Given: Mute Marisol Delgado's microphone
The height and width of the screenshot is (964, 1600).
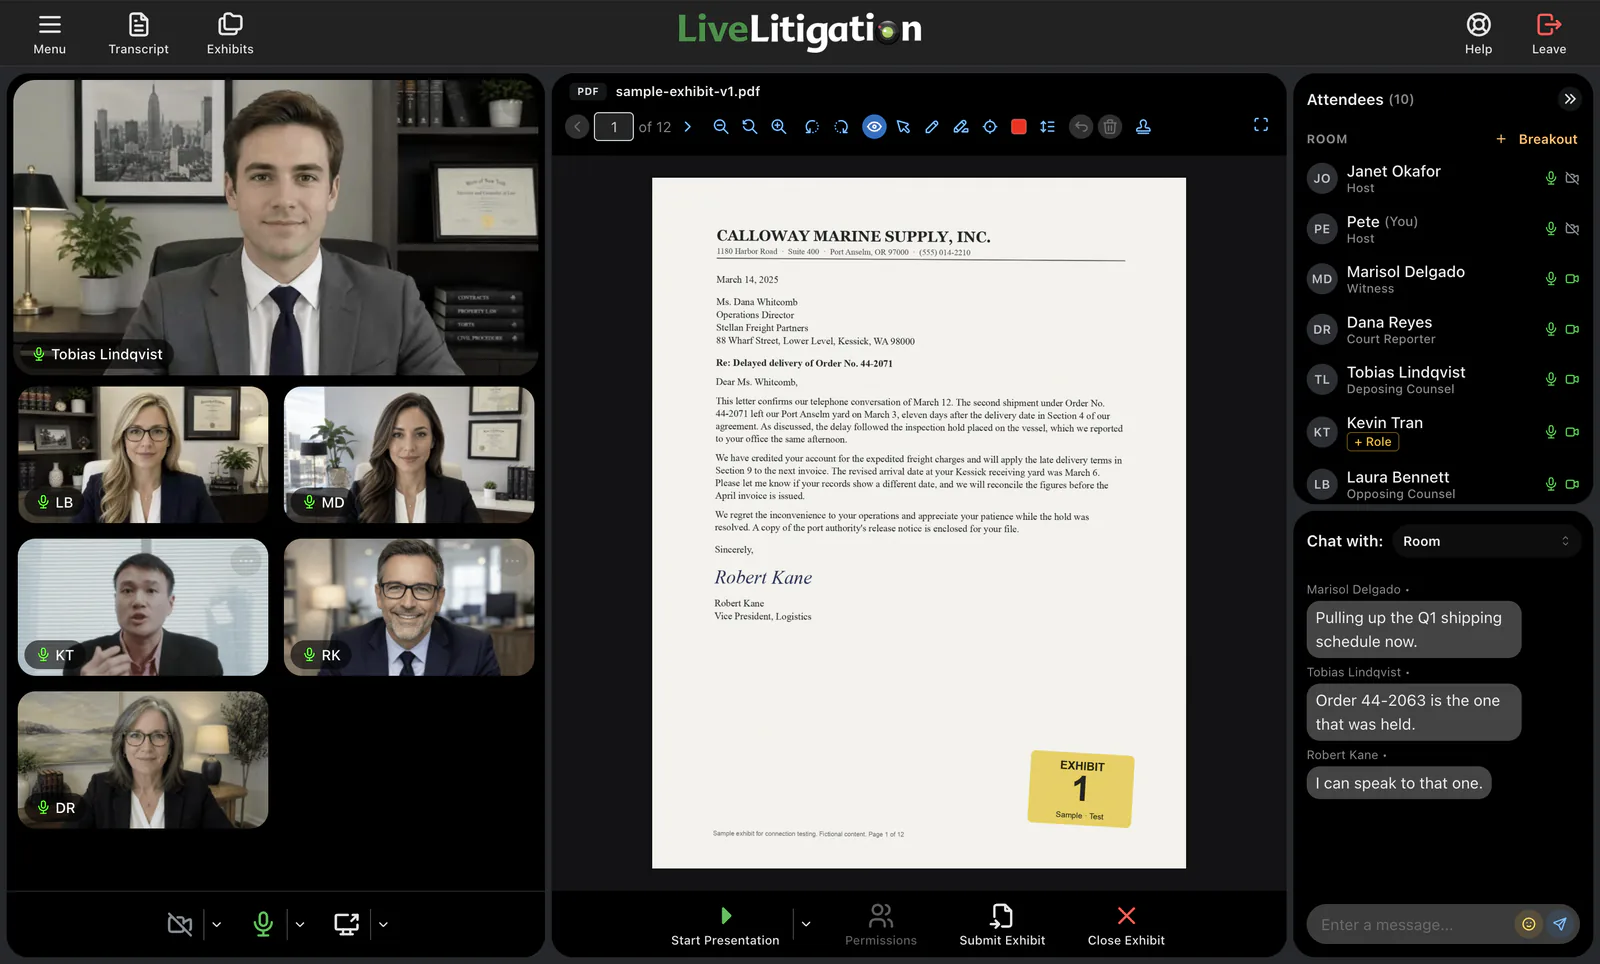Looking at the screenshot, I should coord(1551,279).
